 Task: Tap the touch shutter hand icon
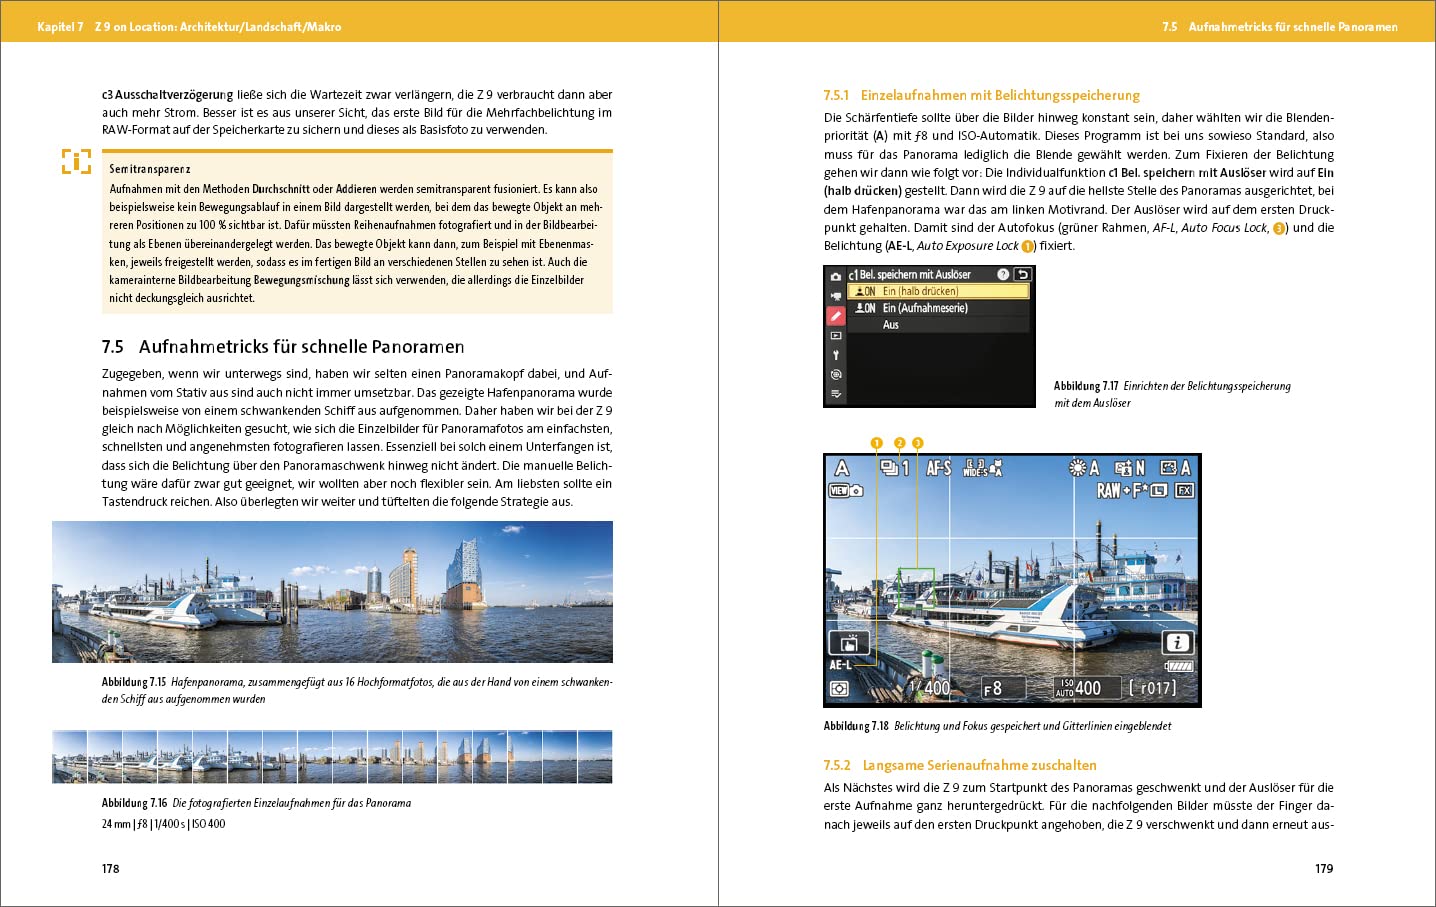tap(849, 643)
